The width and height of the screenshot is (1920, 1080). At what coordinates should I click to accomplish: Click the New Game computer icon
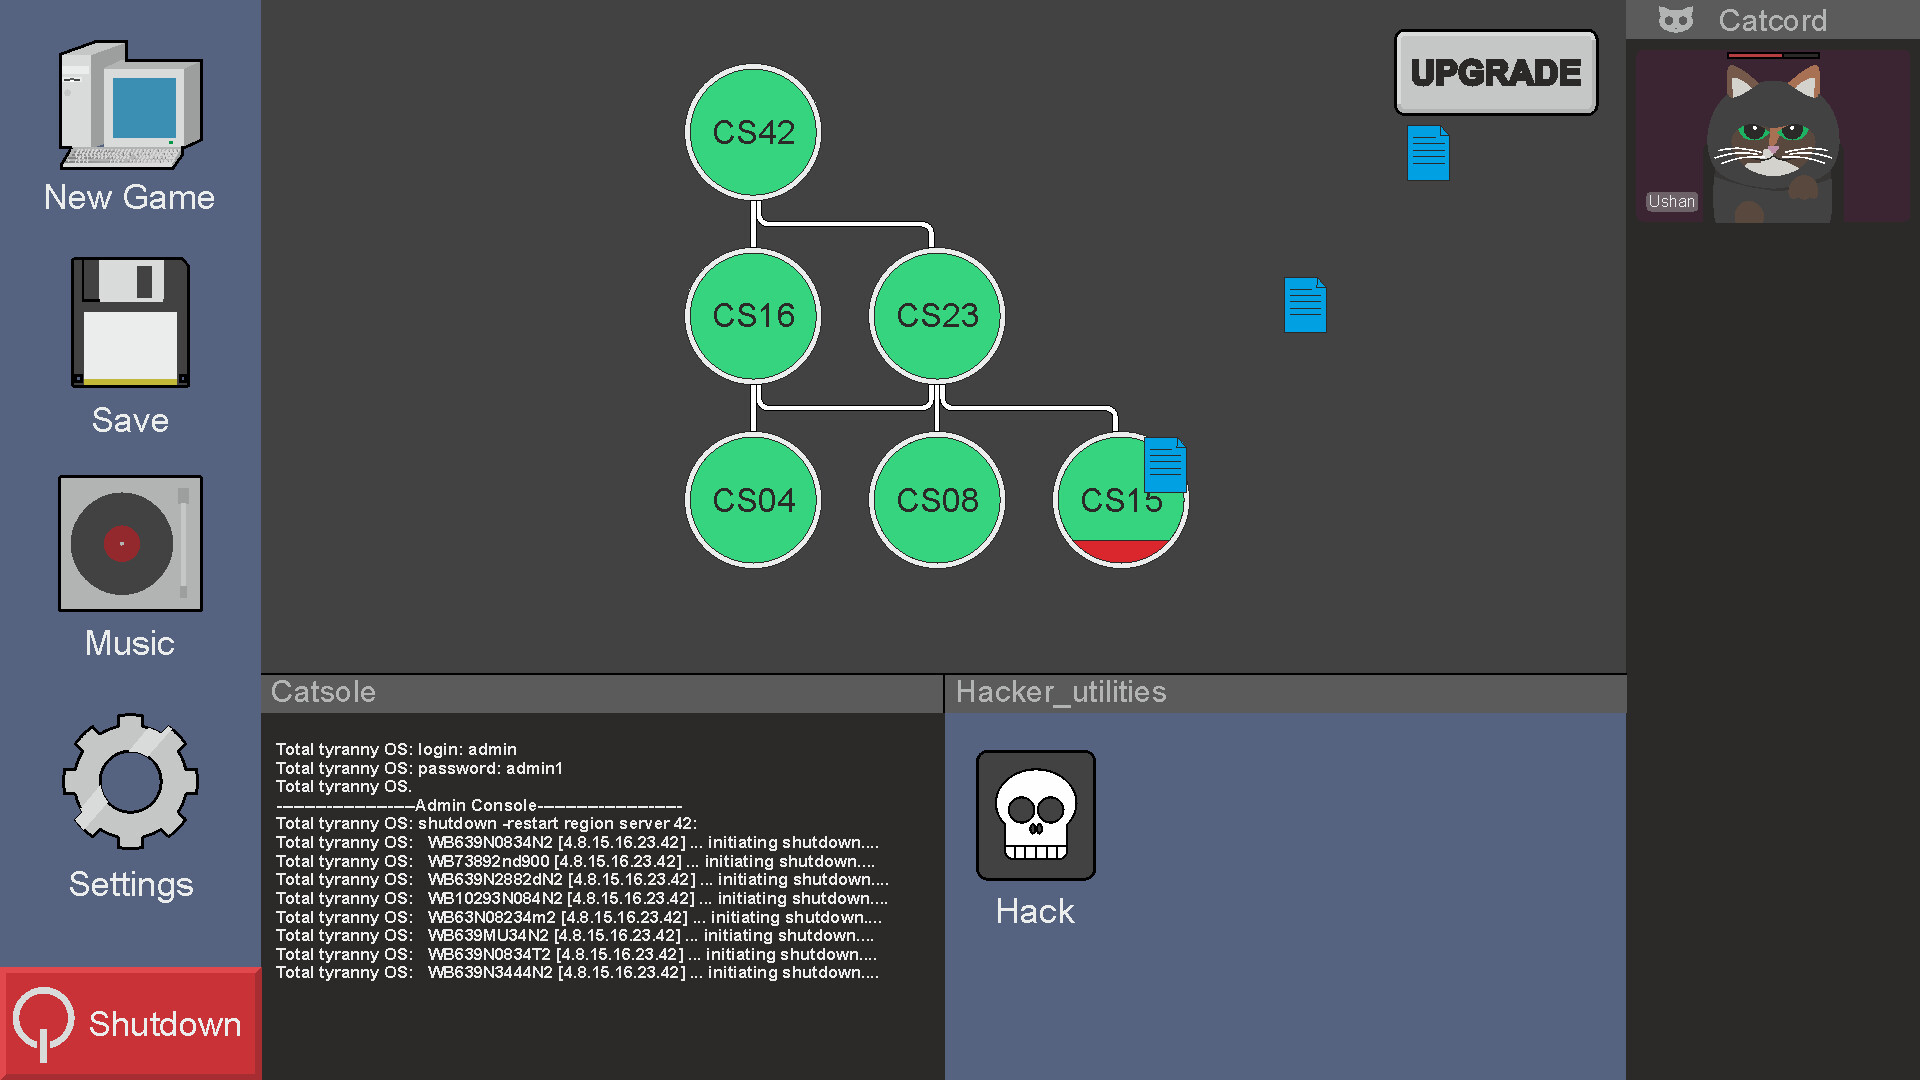click(x=130, y=105)
